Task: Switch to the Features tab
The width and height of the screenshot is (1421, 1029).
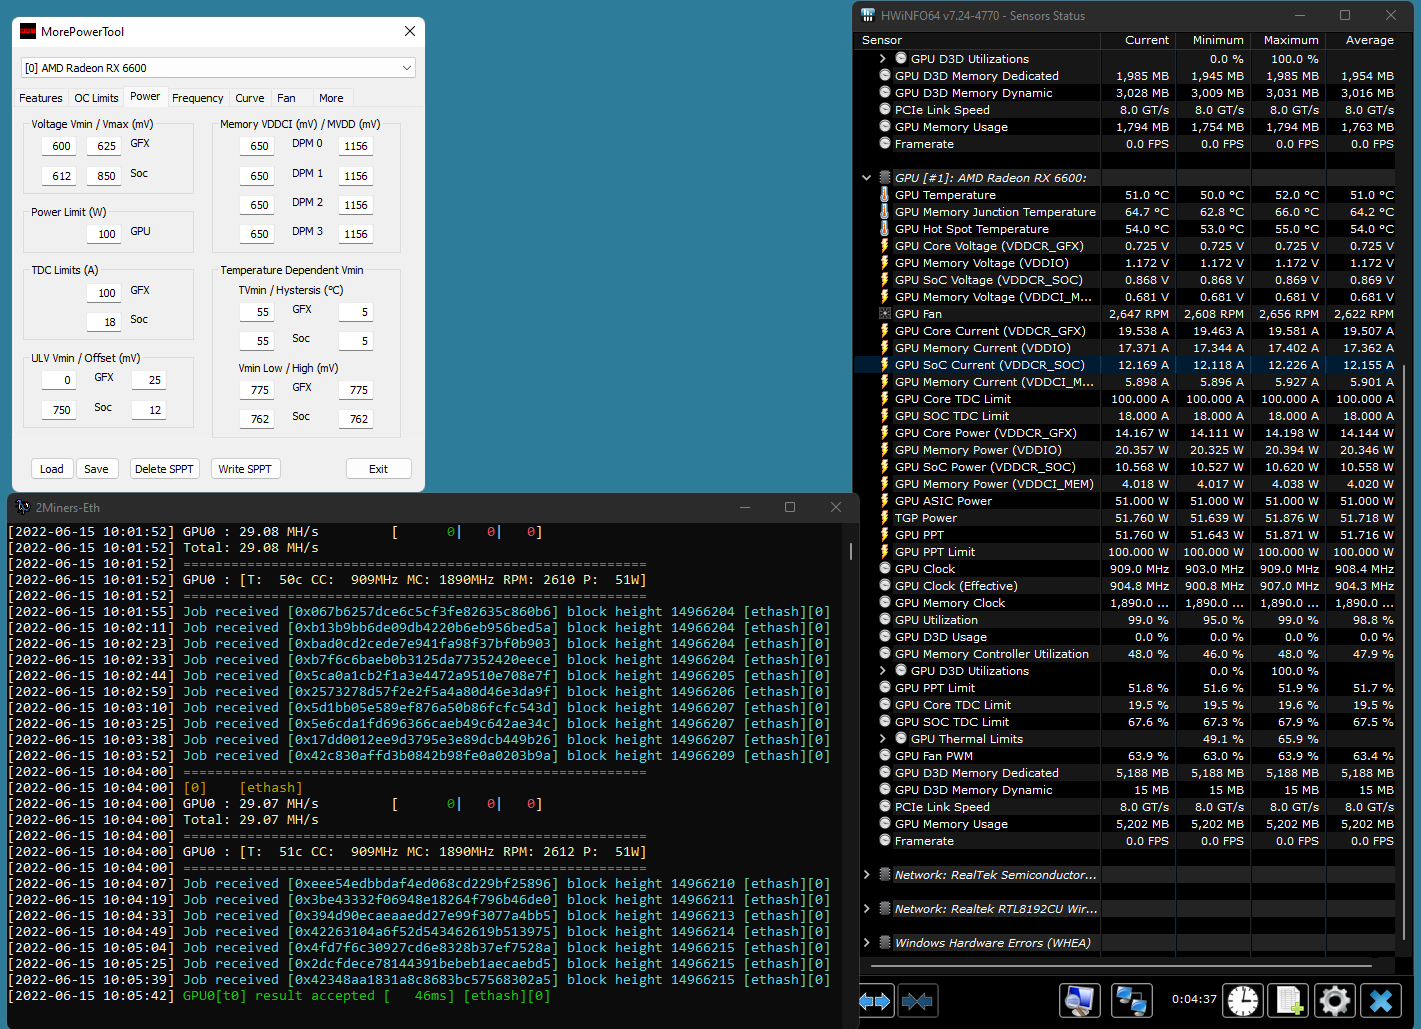Action: click(x=41, y=98)
